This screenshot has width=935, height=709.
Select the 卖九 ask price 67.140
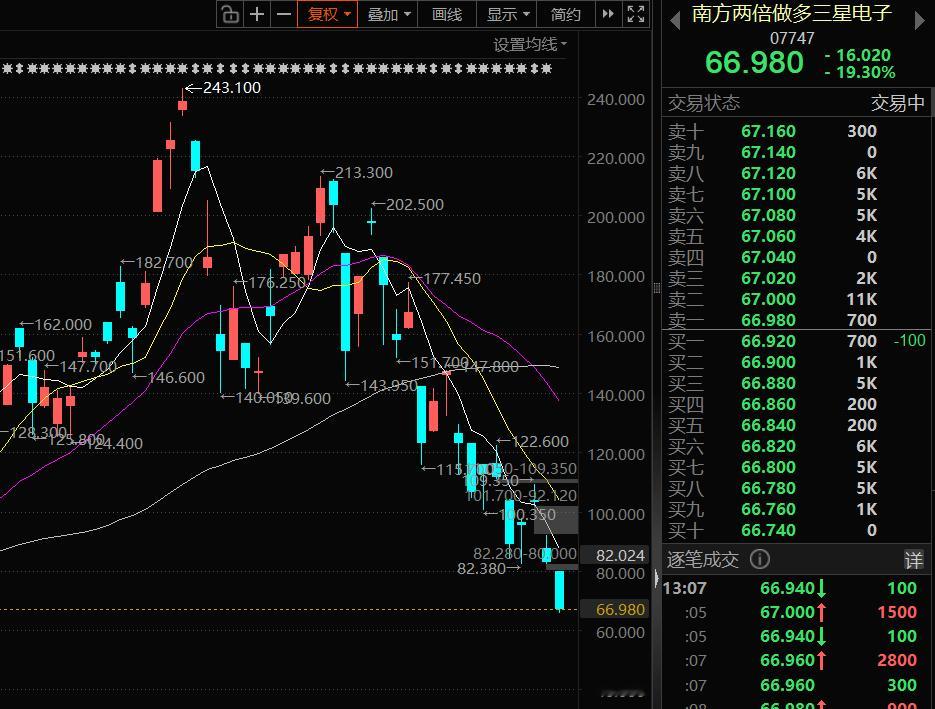[x=768, y=152]
